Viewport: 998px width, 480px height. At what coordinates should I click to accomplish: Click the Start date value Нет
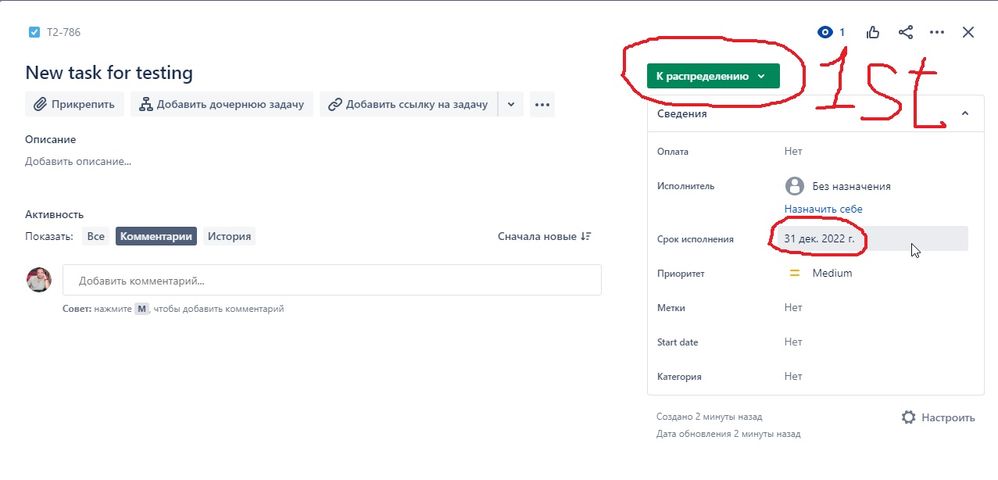(793, 342)
